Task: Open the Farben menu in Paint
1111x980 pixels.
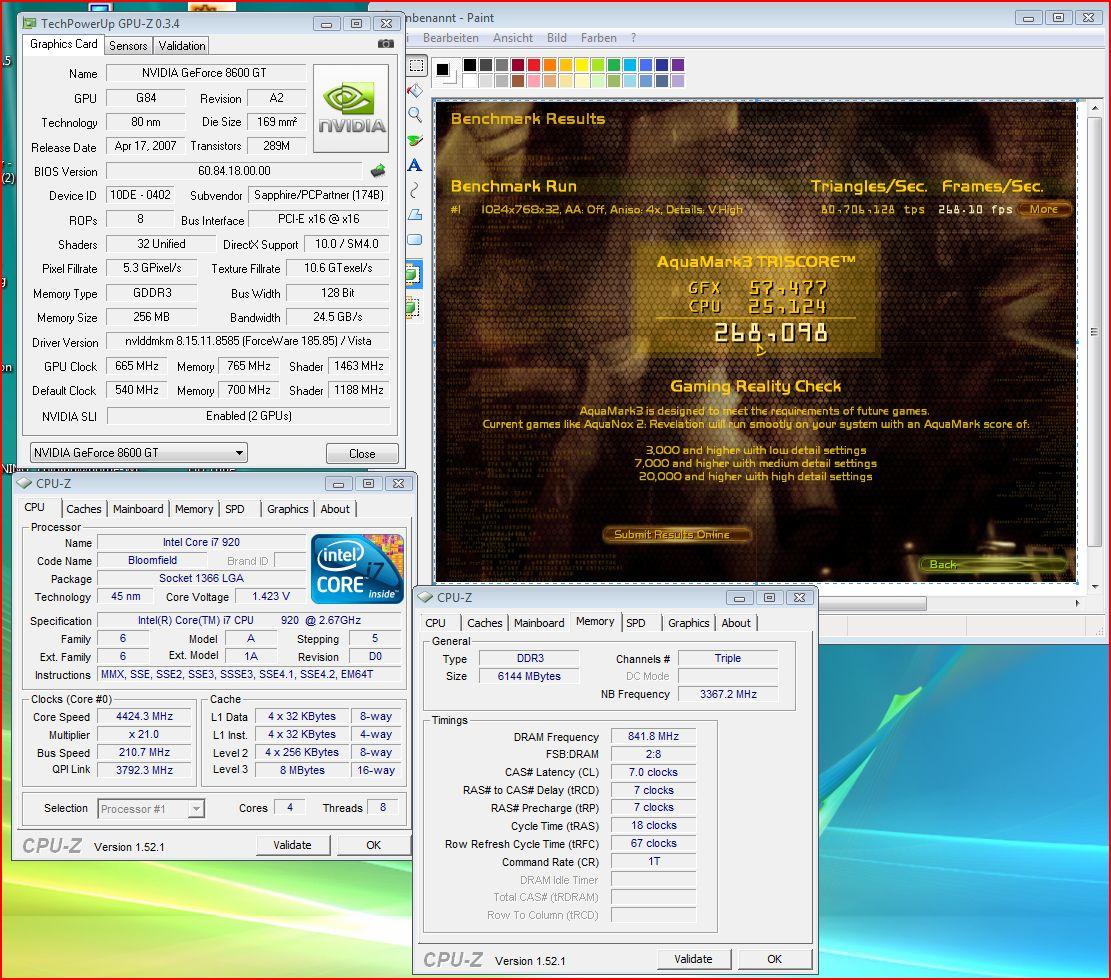Action: coord(599,38)
